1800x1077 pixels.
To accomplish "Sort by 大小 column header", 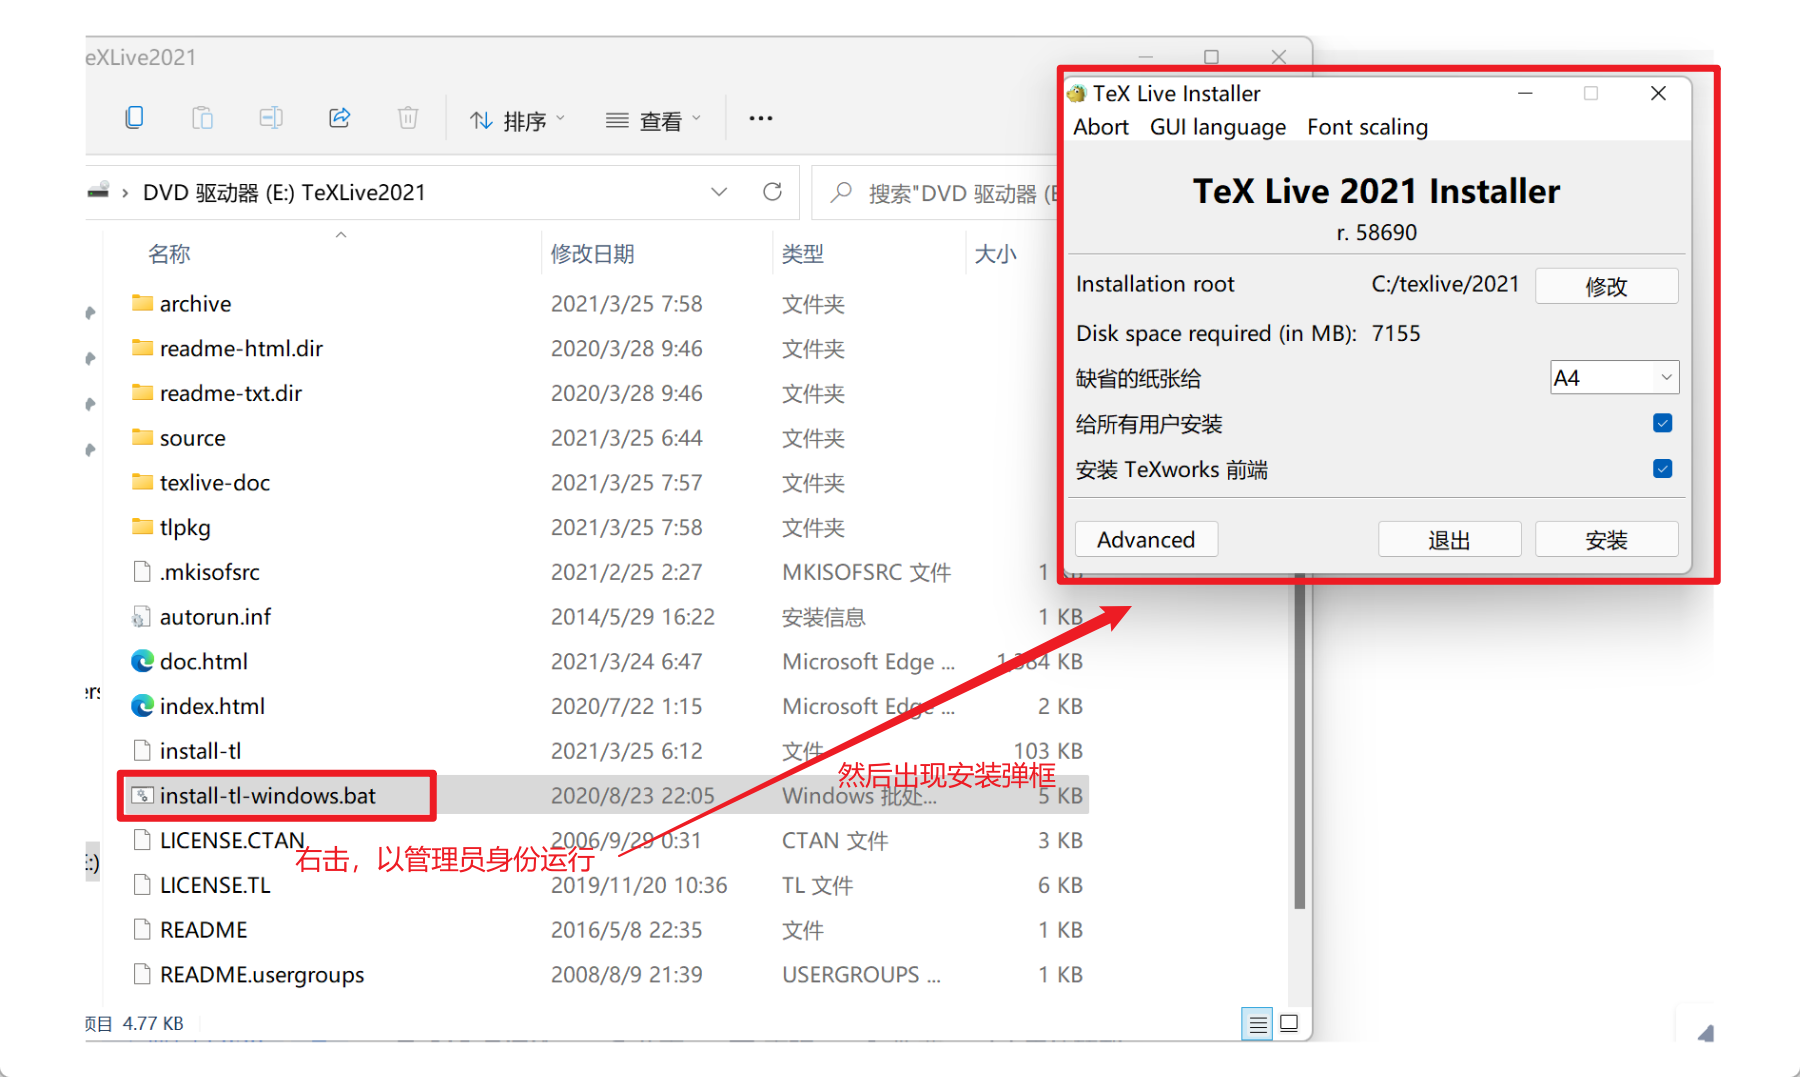I will click(x=995, y=253).
